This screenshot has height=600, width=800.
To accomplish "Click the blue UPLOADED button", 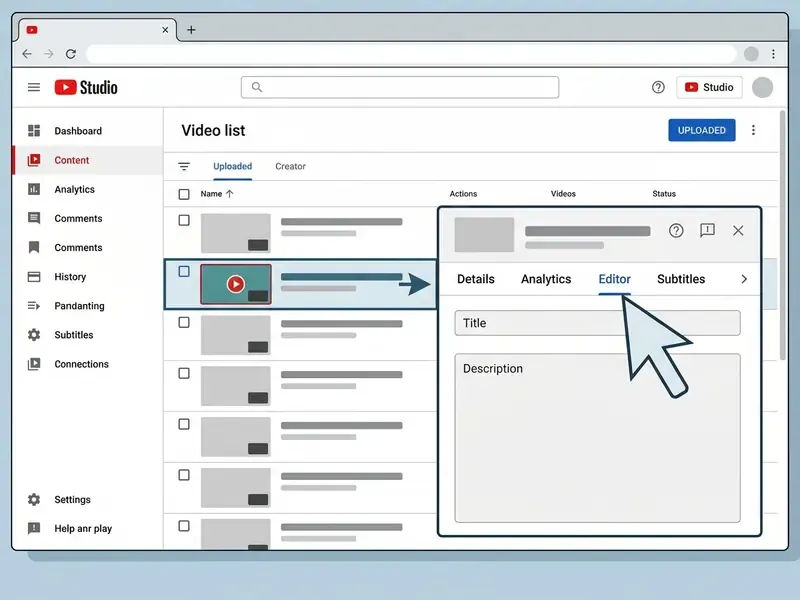I will pos(702,130).
